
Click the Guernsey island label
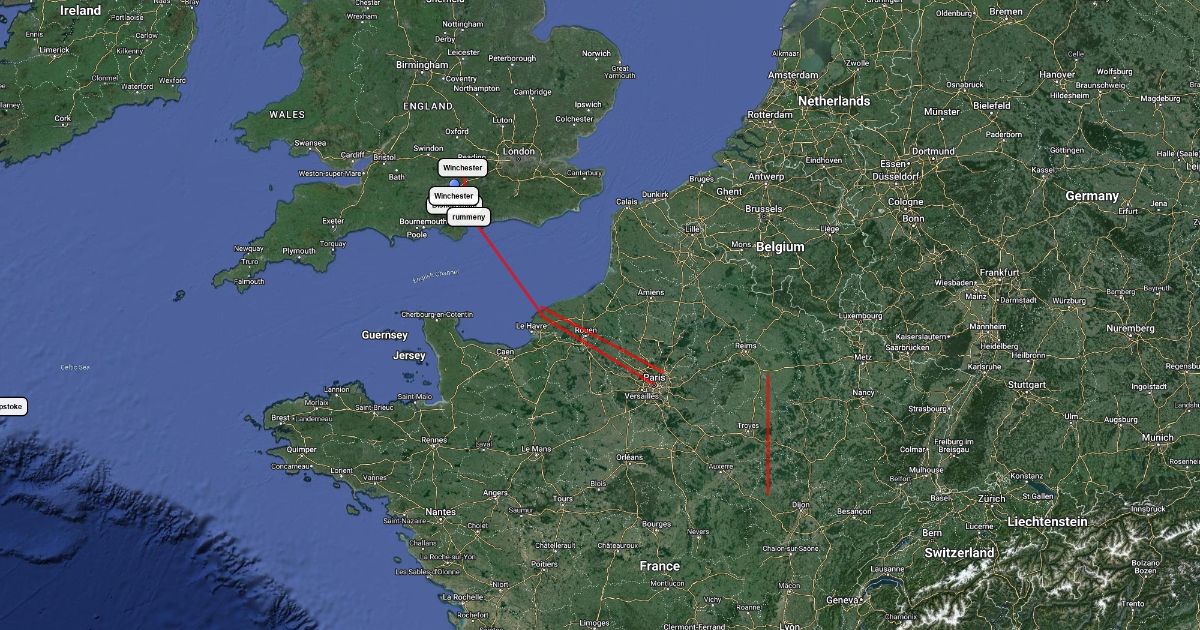[x=385, y=335]
